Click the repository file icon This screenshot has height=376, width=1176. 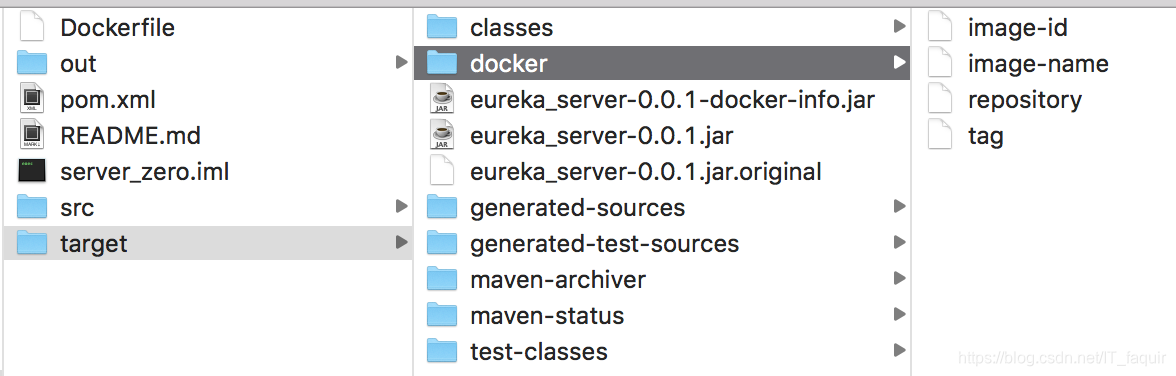point(940,99)
